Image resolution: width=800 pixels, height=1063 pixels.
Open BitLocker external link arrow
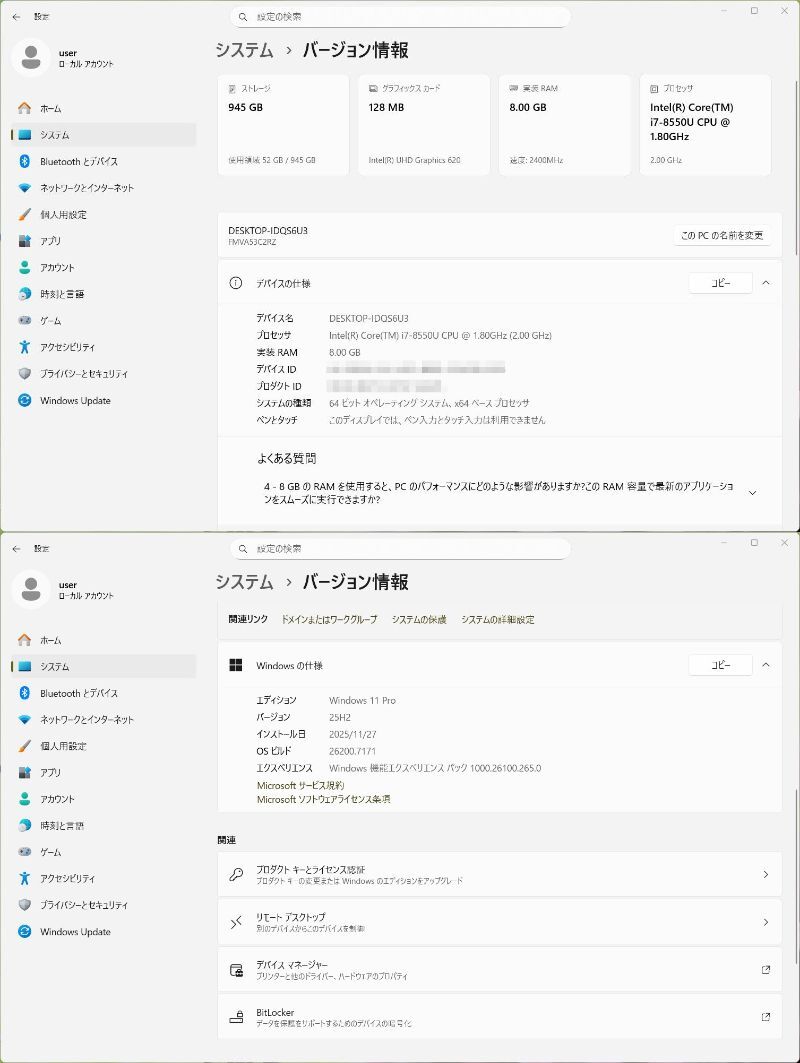tap(765, 1017)
